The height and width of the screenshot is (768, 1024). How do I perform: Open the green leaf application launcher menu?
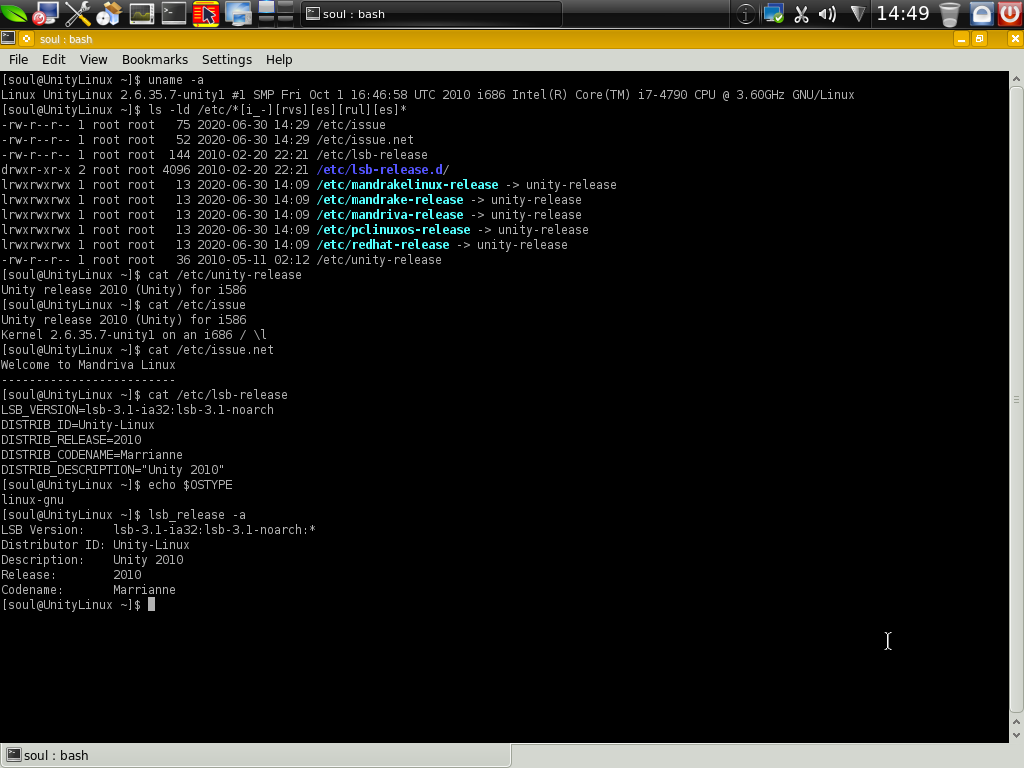coord(14,13)
